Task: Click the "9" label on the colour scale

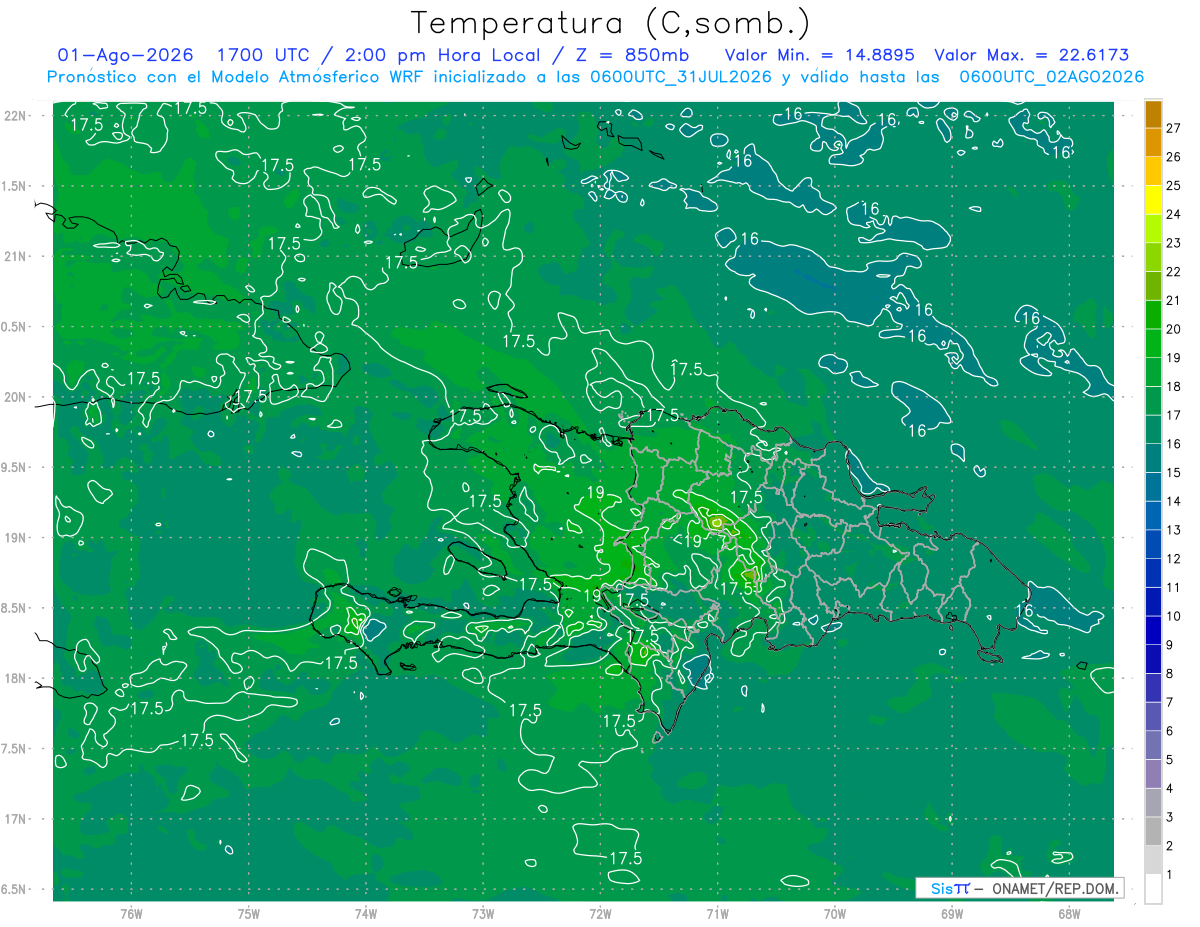Action: coord(1170,645)
